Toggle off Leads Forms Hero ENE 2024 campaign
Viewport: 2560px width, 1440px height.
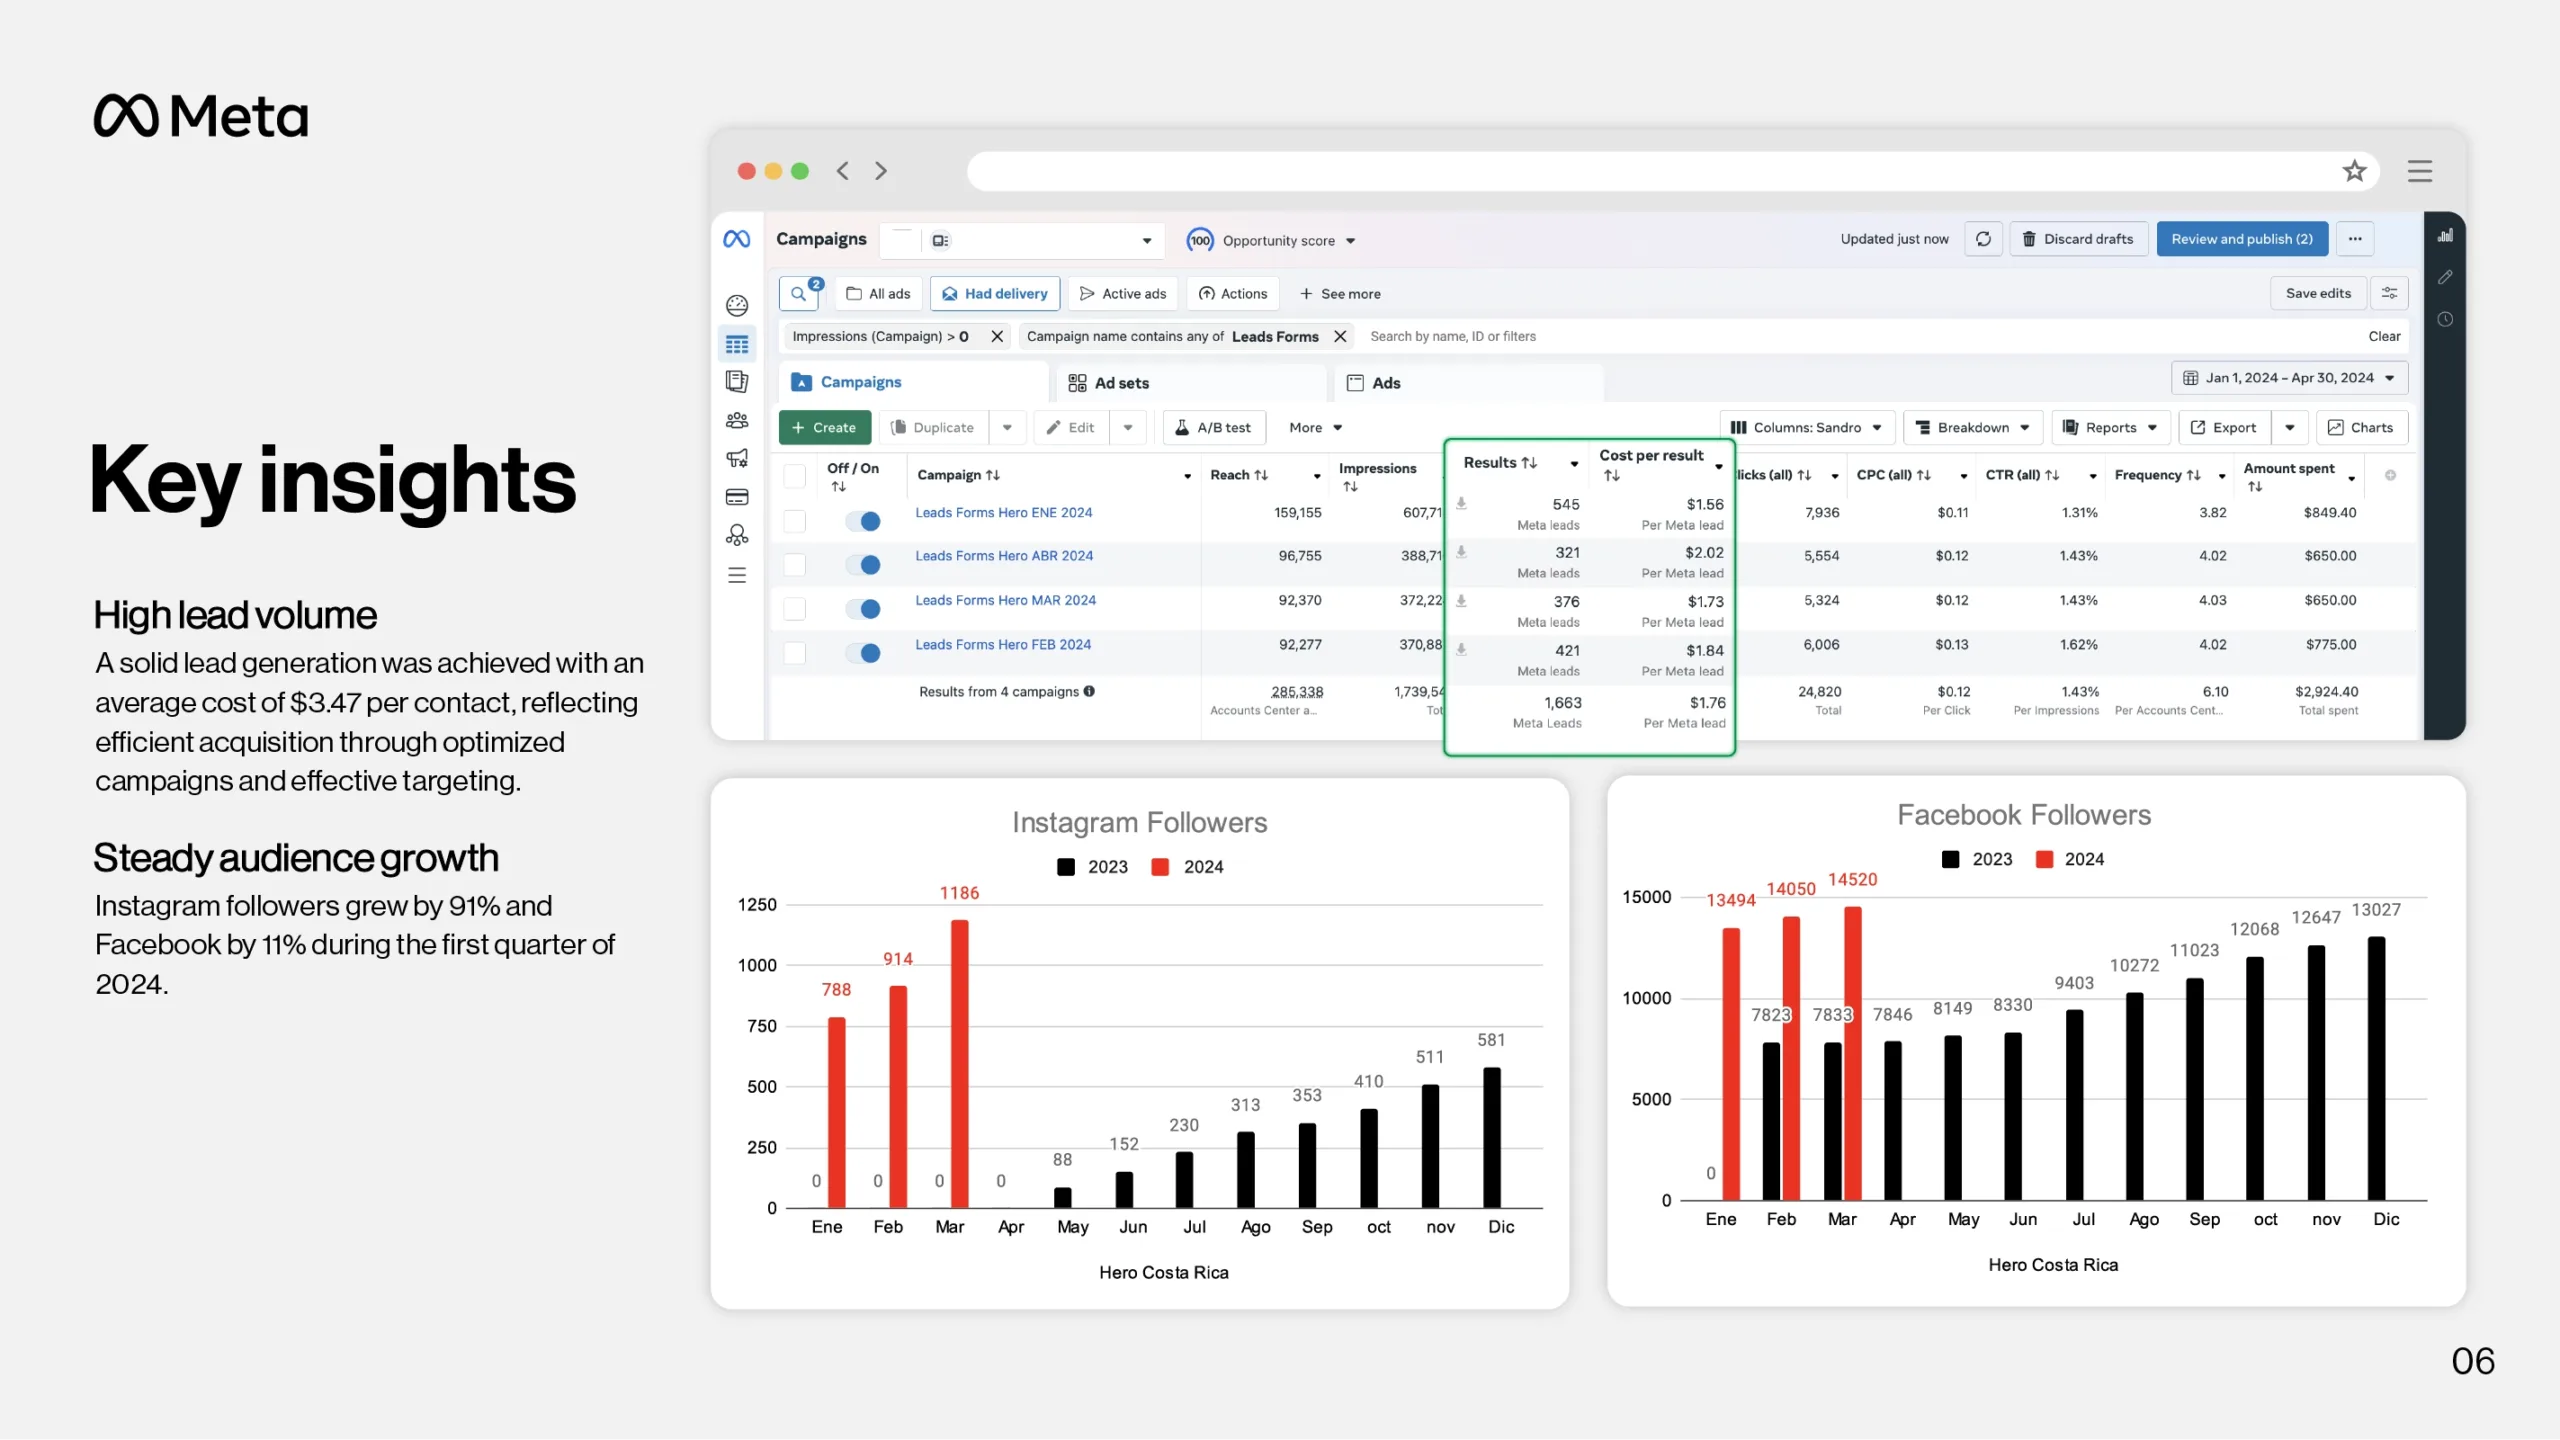[863, 521]
